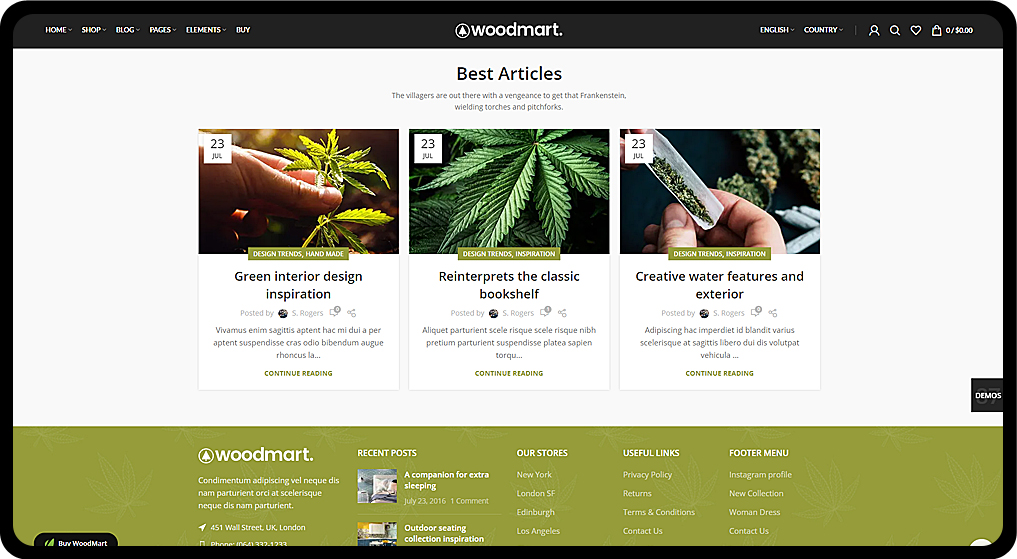Open the Terms & Conditions link
The image size is (1017, 559).
(659, 512)
